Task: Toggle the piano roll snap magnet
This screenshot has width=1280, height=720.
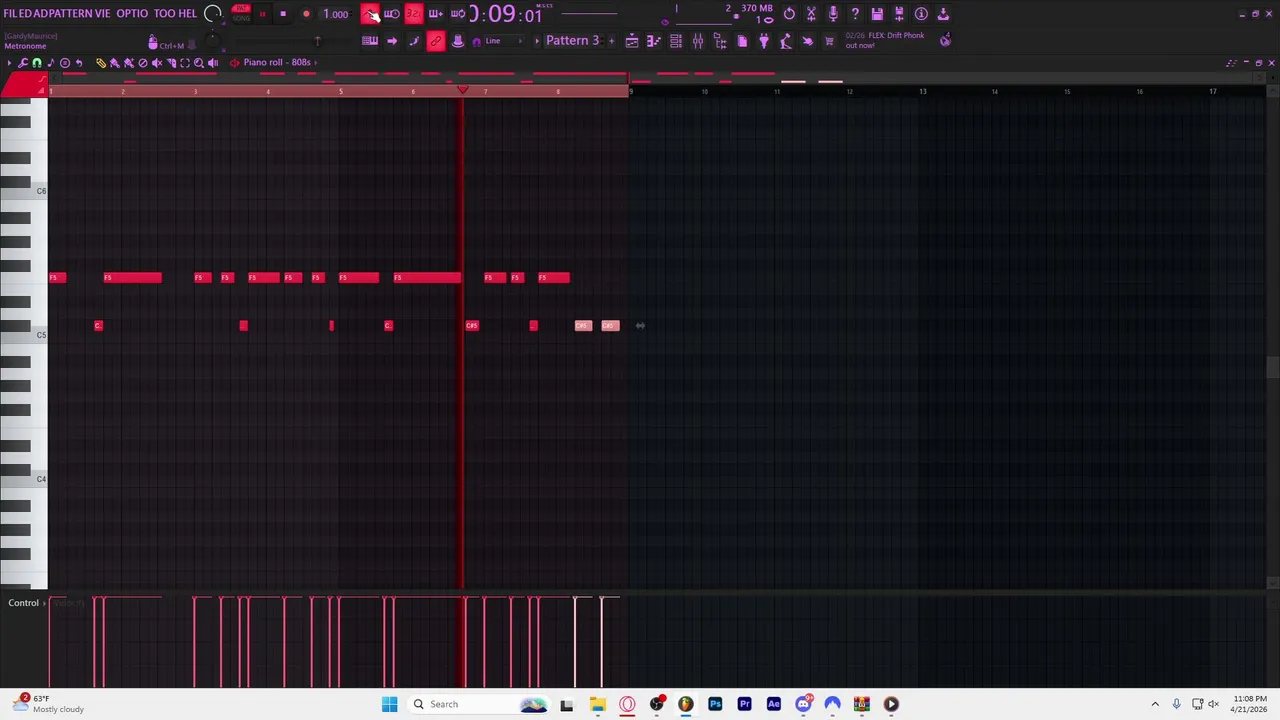Action: tap(36, 62)
